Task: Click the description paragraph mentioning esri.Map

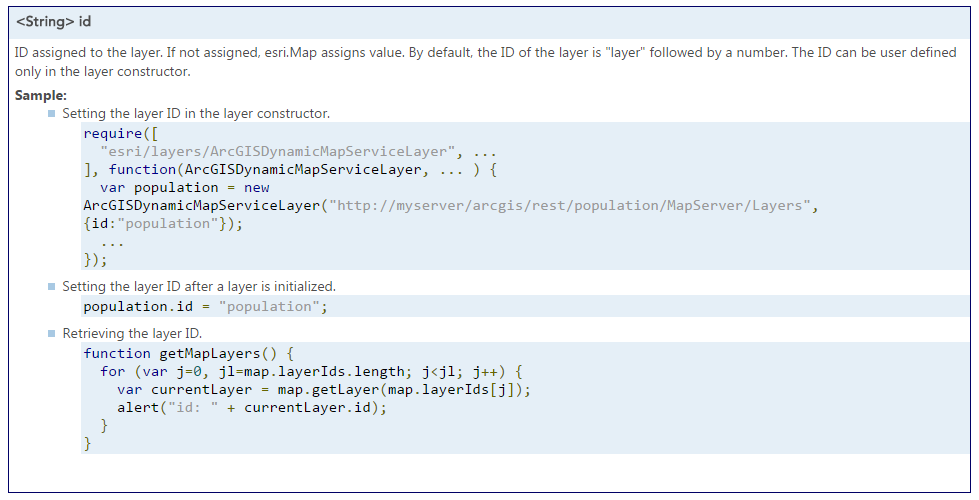Action: 486,62
